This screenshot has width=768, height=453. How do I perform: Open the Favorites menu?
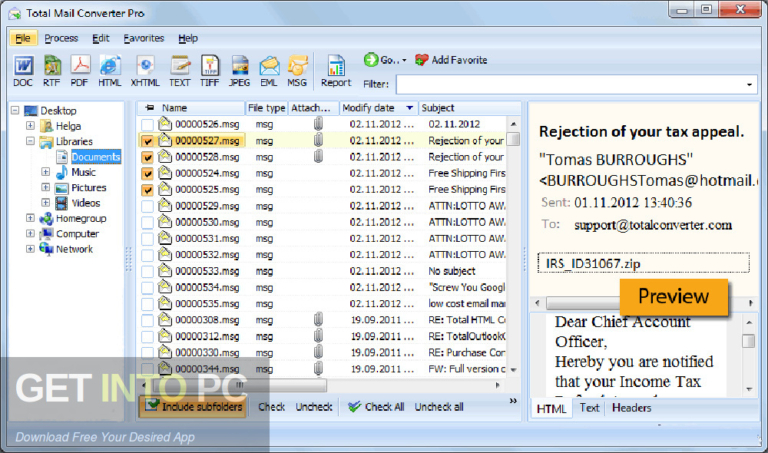pyautogui.click(x=144, y=38)
